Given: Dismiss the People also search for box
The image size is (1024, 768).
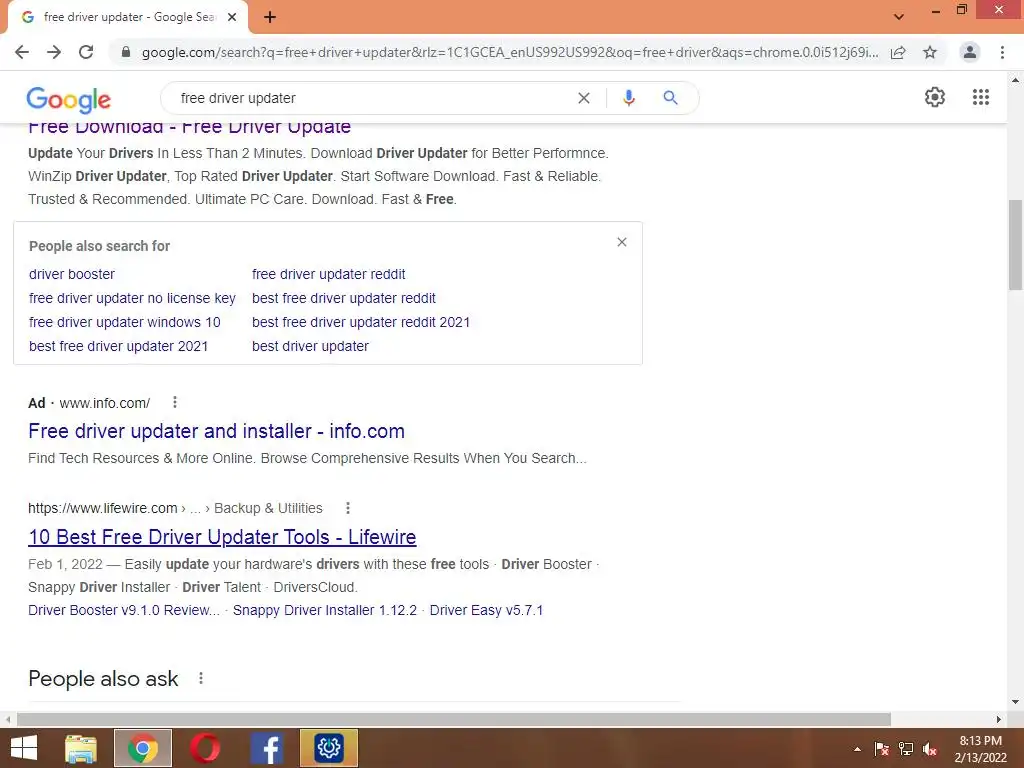Looking at the screenshot, I should pos(622,242).
